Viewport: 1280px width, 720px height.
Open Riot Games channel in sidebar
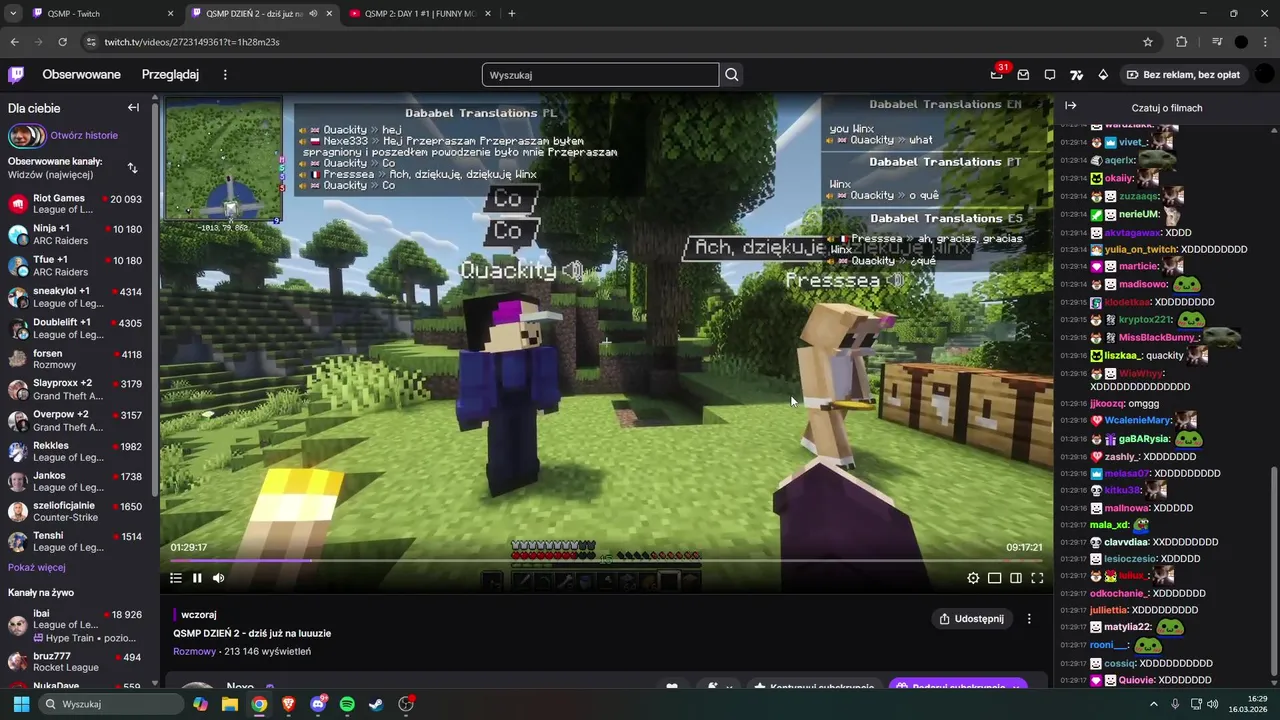tap(75, 204)
